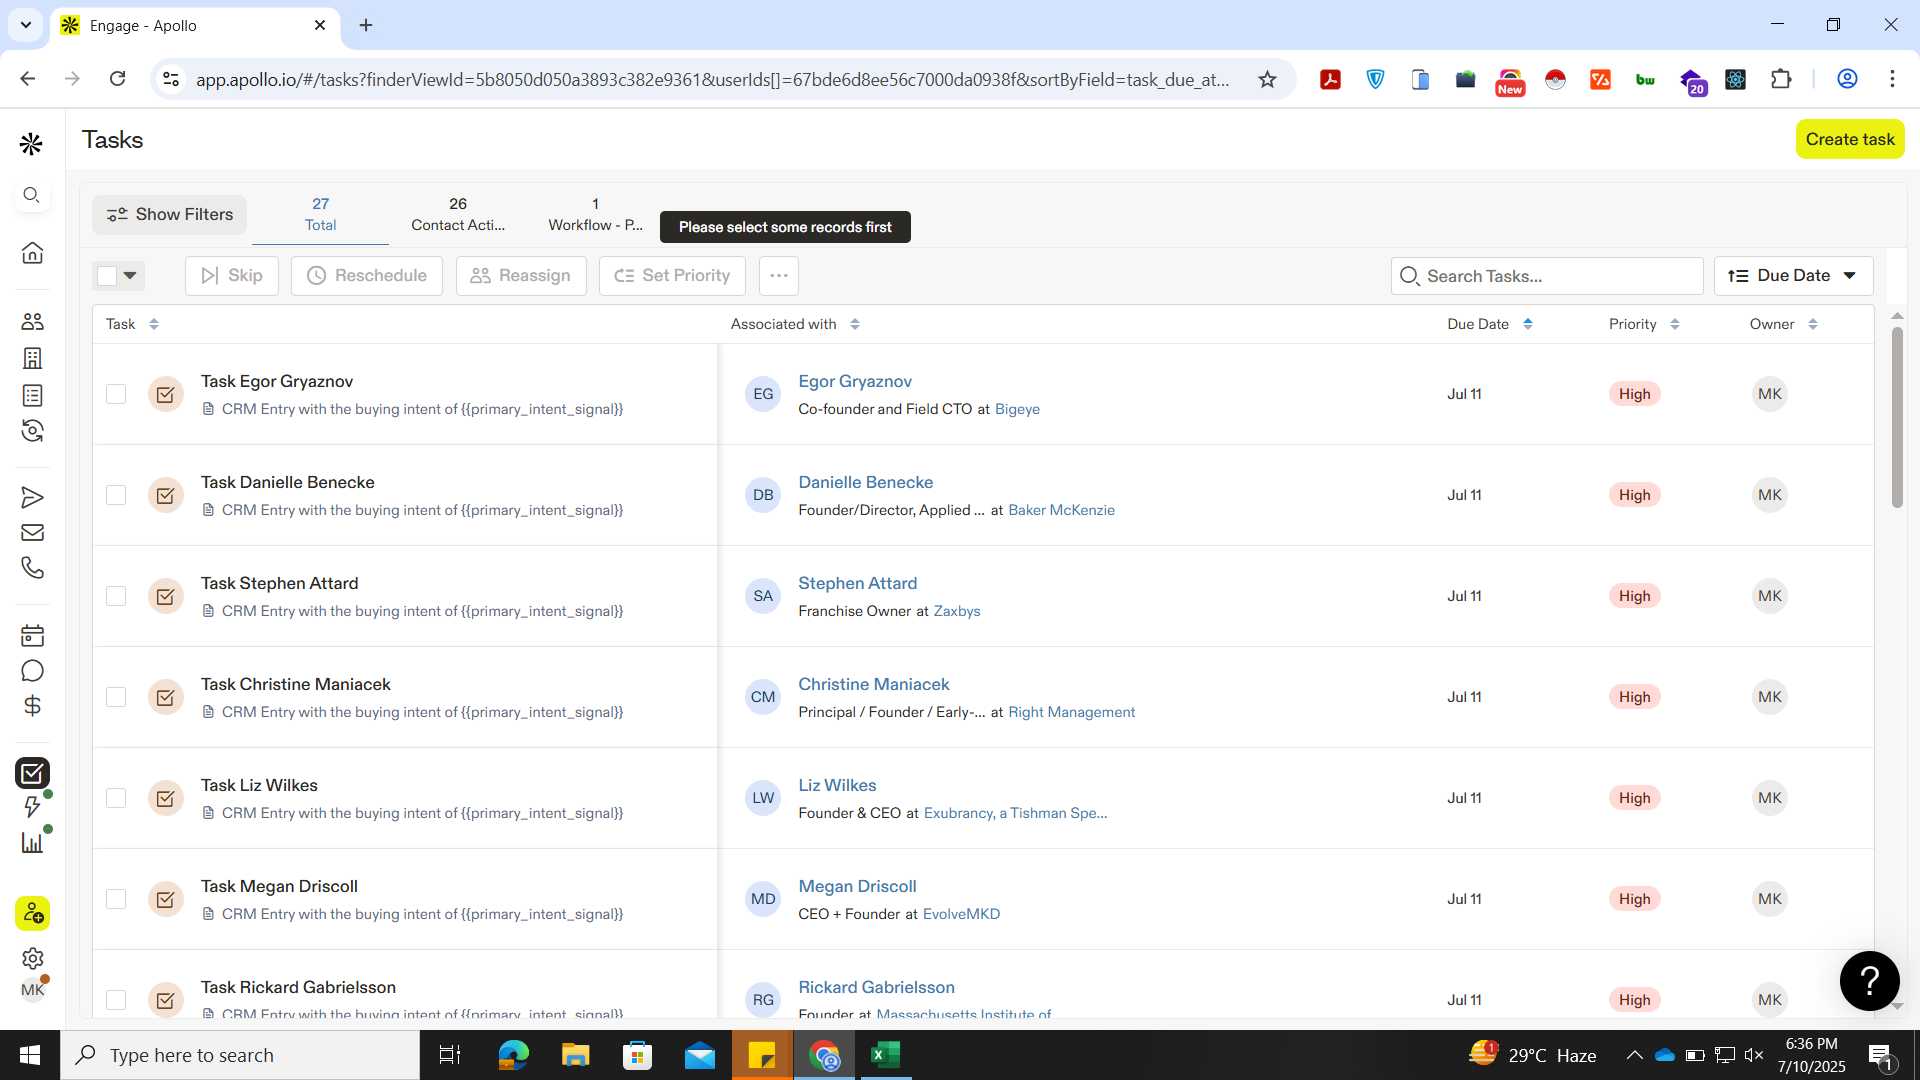Click the browser address bar URL
This screenshot has height=1080, width=1920.
(712, 79)
